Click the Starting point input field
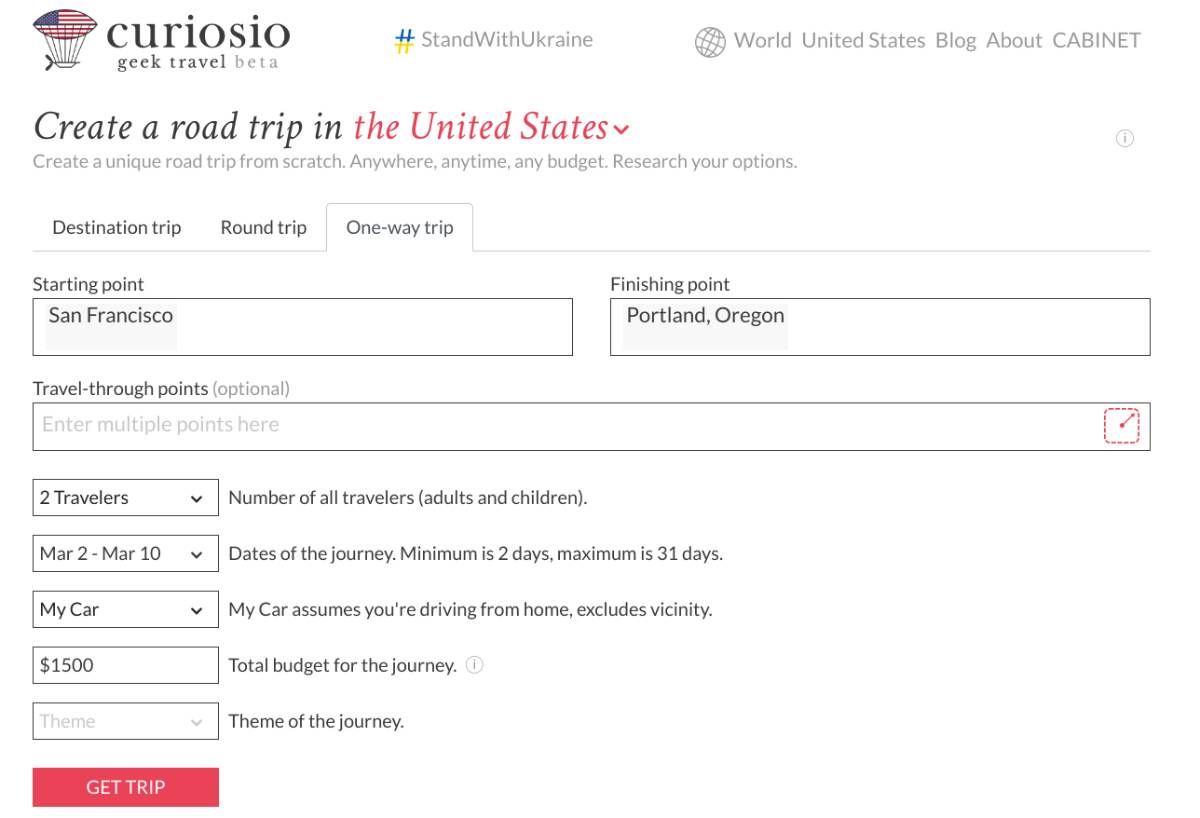The width and height of the screenshot is (1200, 818). coord(302,327)
